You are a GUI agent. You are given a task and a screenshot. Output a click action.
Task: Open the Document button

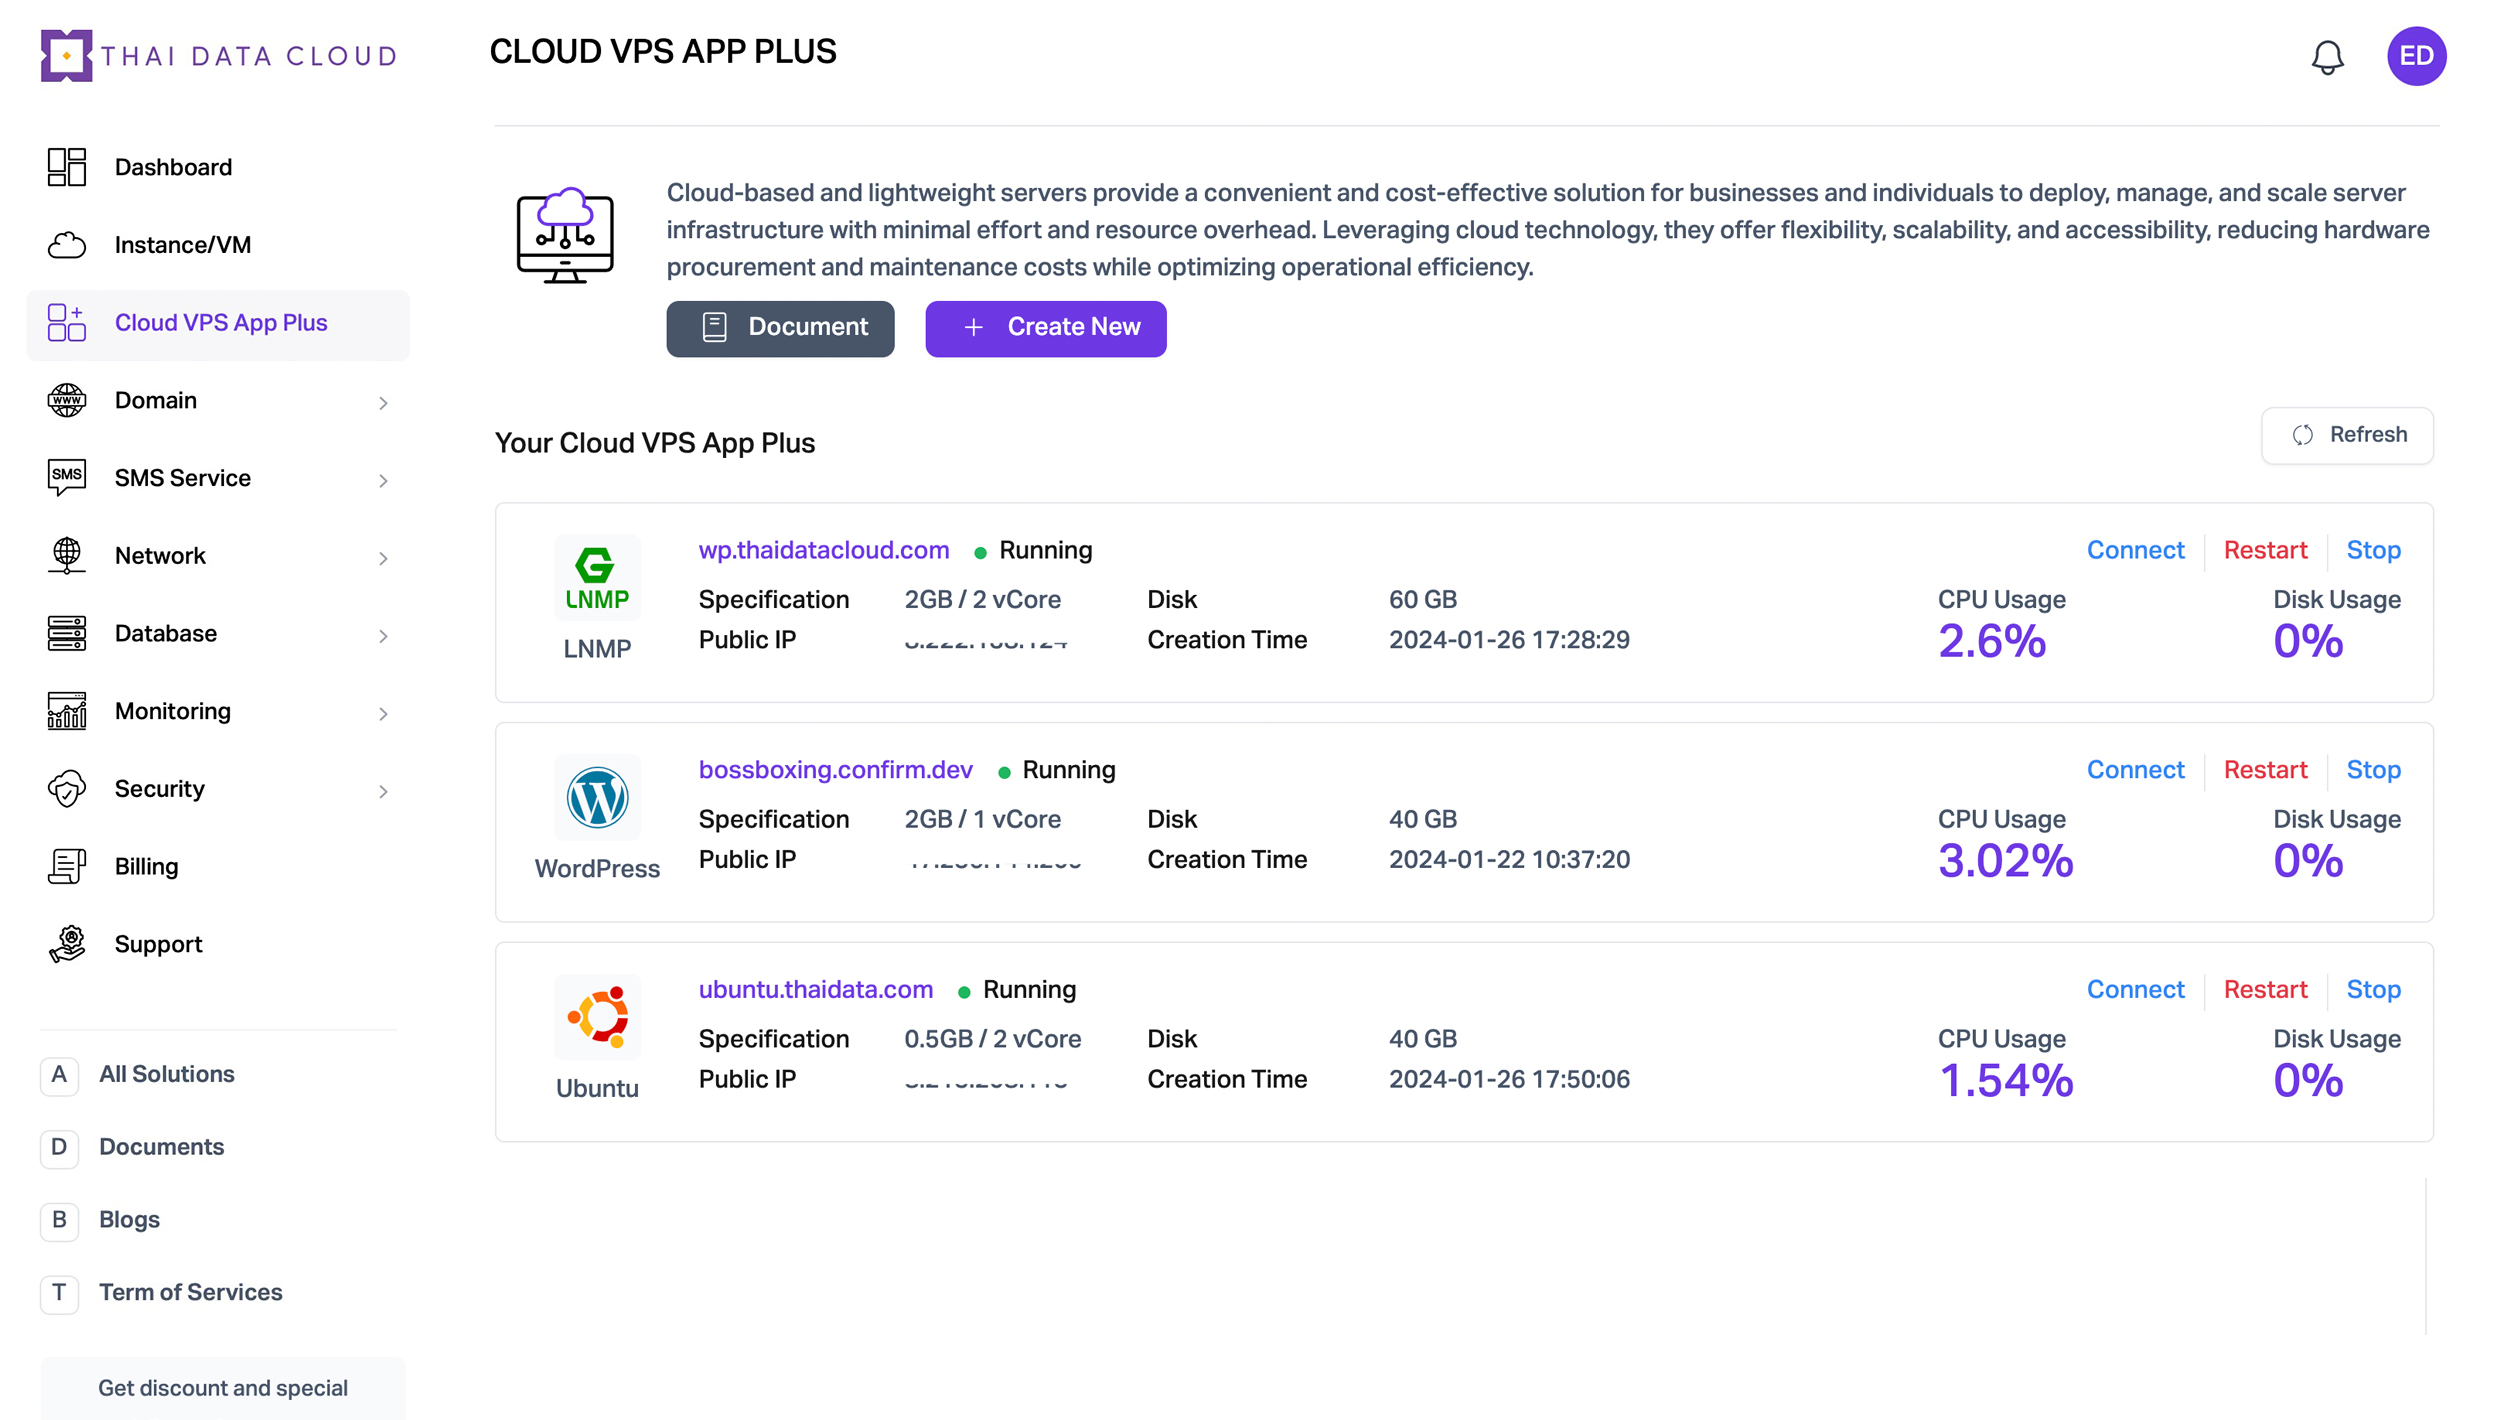pyautogui.click(x=780, y=328)
